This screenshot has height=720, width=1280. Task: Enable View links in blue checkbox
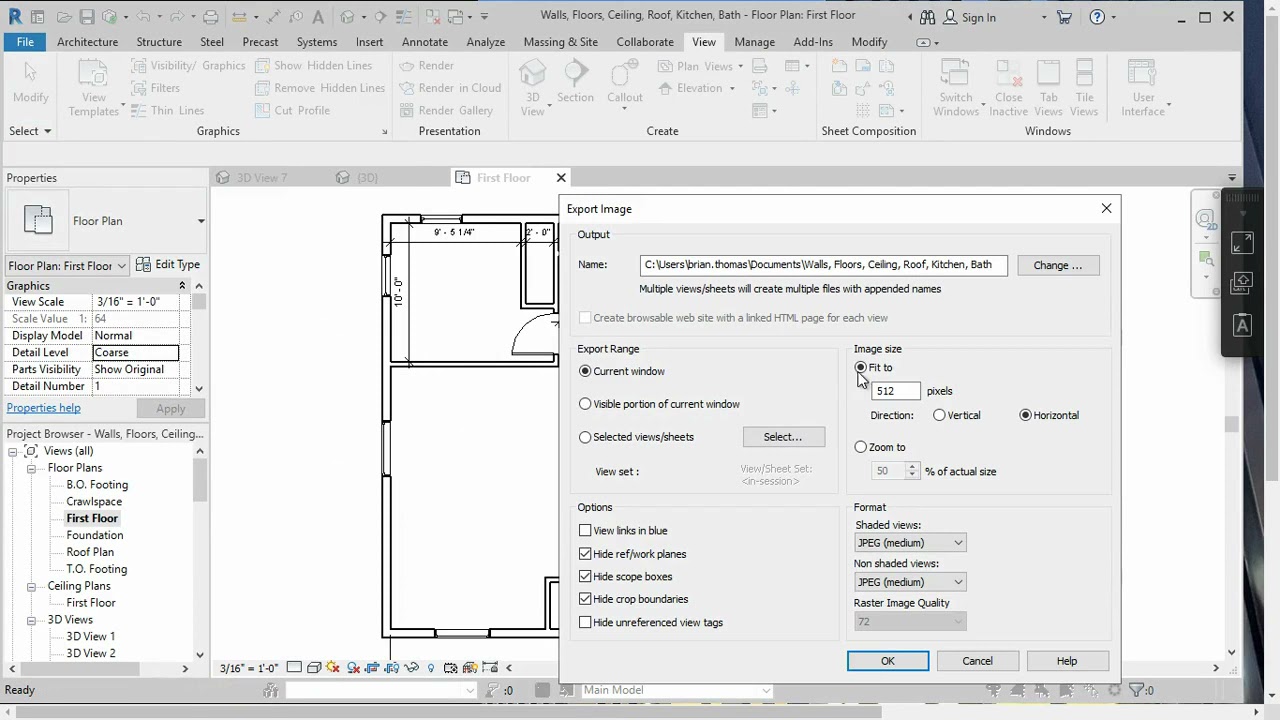(x=585, y=531)
